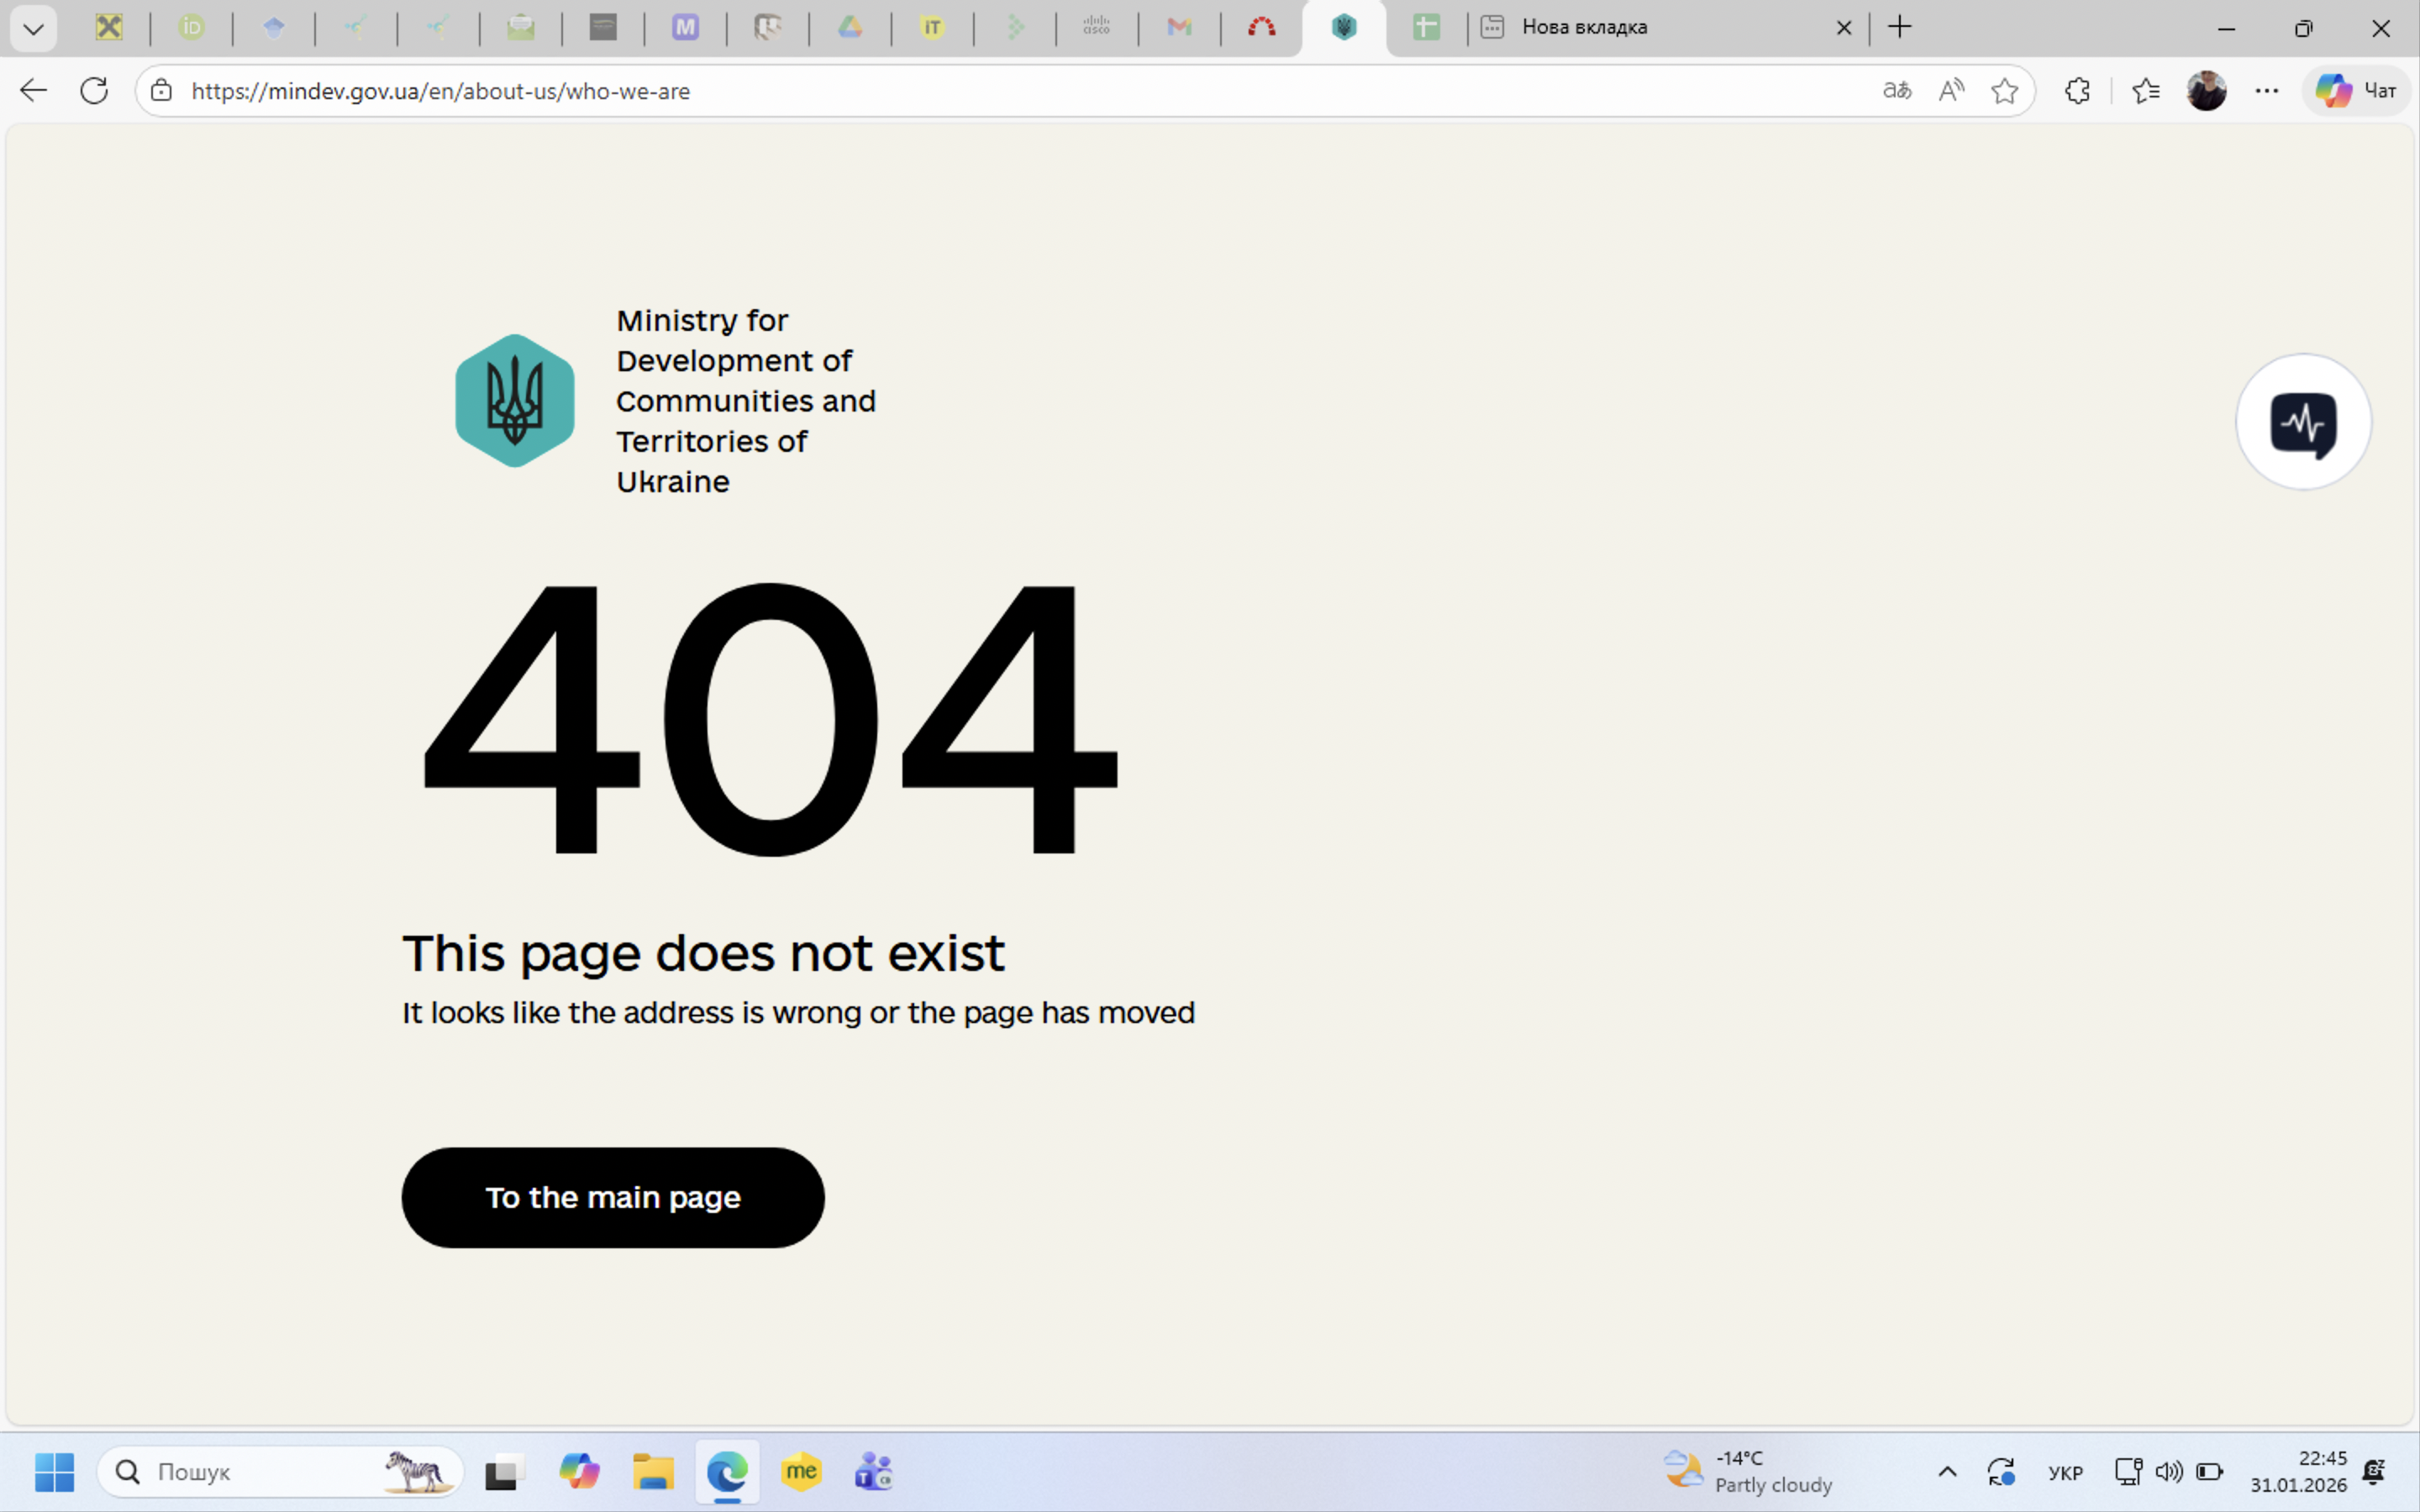Click the accessibility widget floating button
This screenshot has width=2420, height=1512.
point(2302,422)
